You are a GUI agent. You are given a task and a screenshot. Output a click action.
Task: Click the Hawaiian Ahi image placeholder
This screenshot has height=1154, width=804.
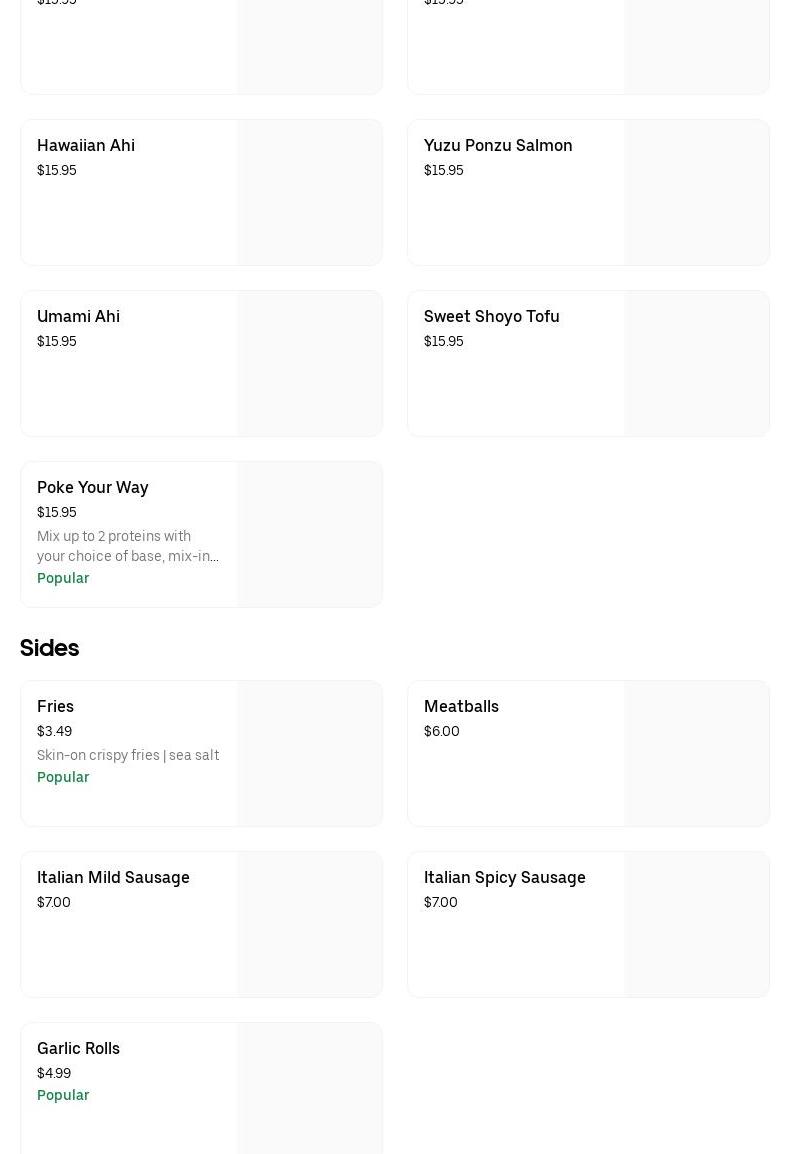(x=309, y=193)
